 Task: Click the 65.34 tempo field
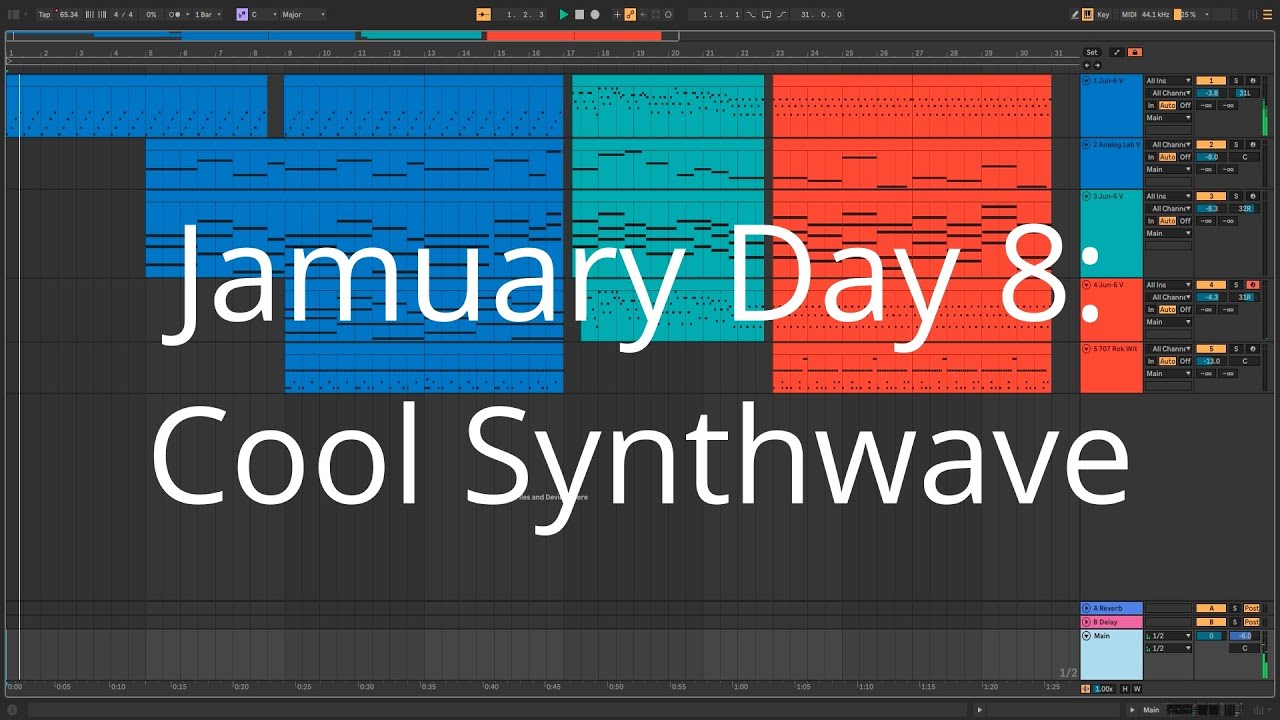click(68, 15)
